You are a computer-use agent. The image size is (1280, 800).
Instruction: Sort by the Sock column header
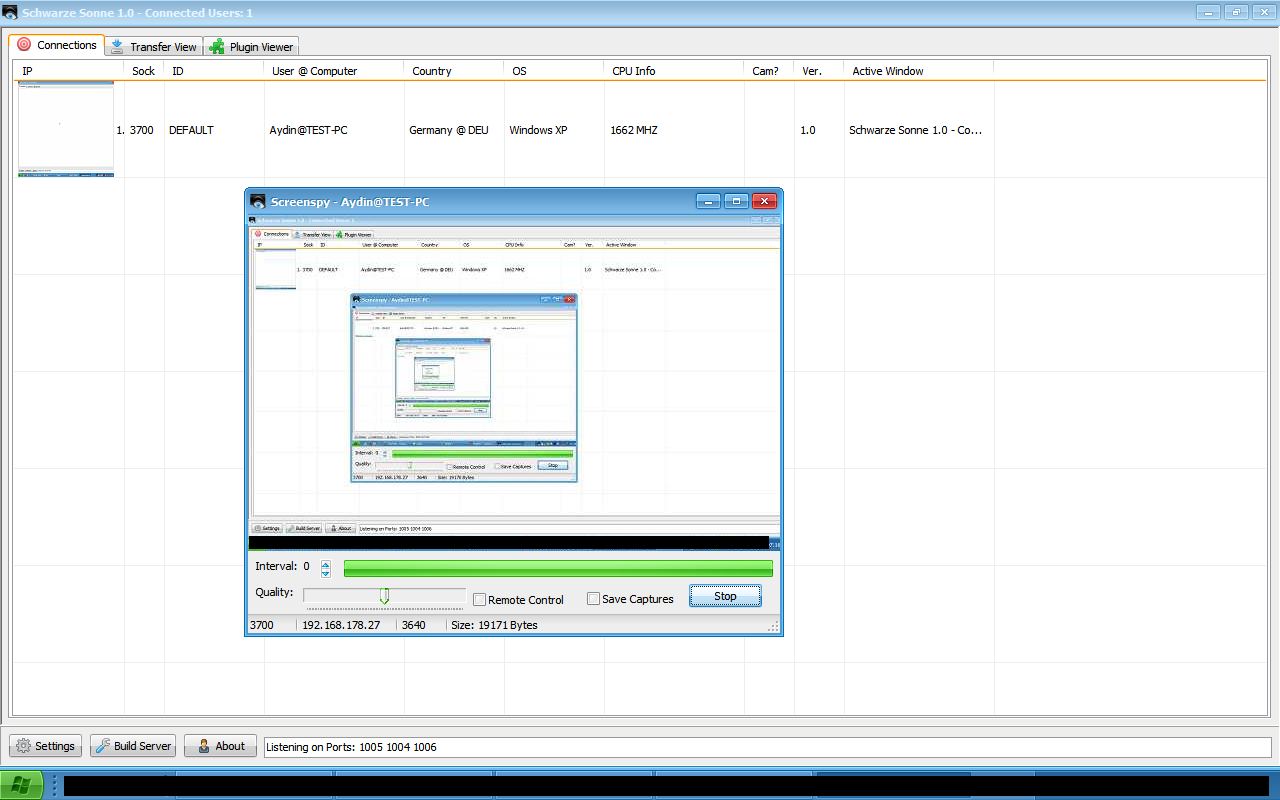(144, 71)
